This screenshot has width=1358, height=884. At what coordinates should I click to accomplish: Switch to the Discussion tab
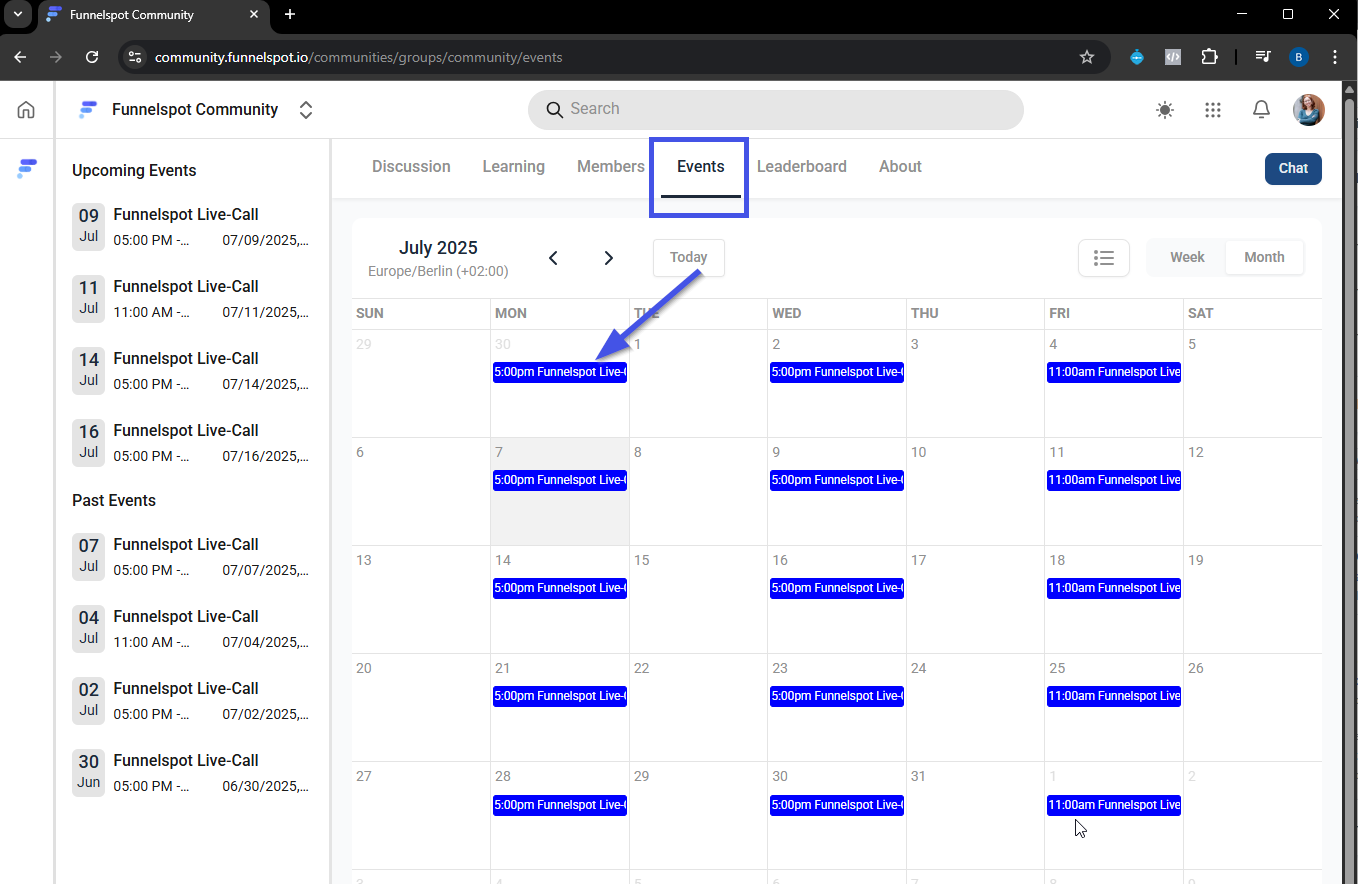click(411, 167)
